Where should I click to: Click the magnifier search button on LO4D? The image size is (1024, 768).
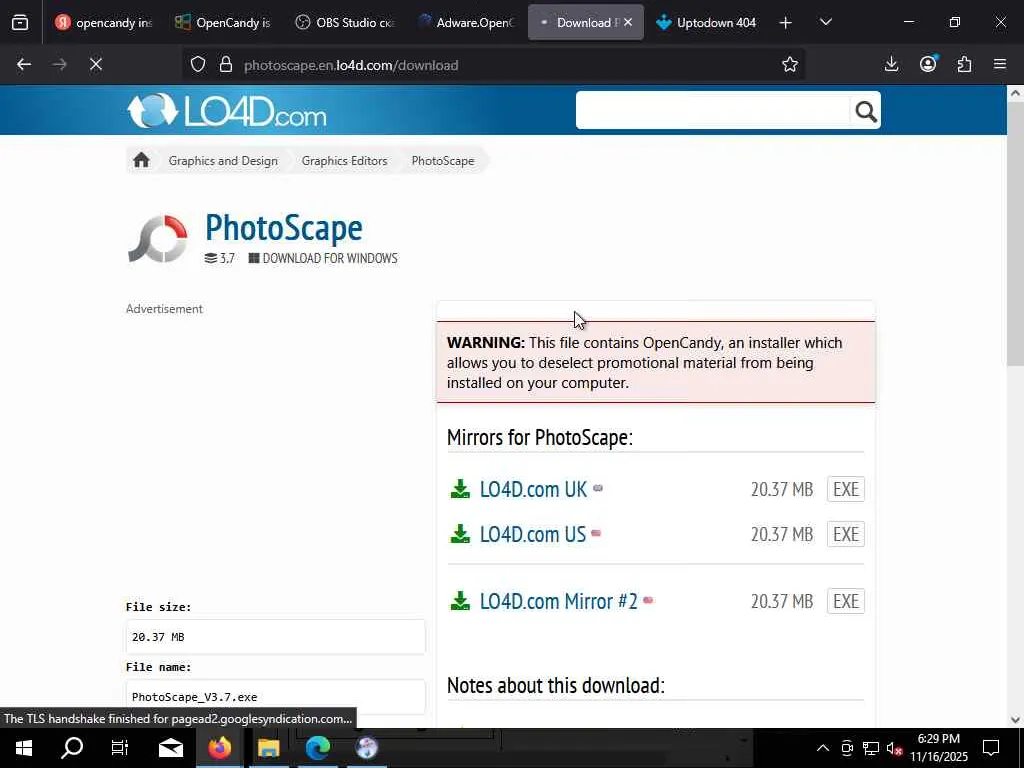865,112
